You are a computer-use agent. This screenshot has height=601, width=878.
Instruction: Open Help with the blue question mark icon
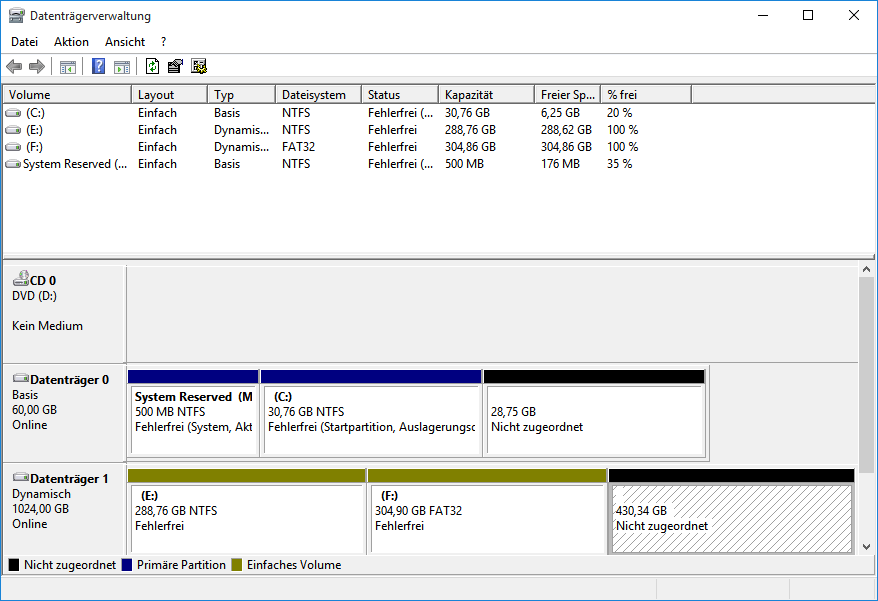[99, 67]
